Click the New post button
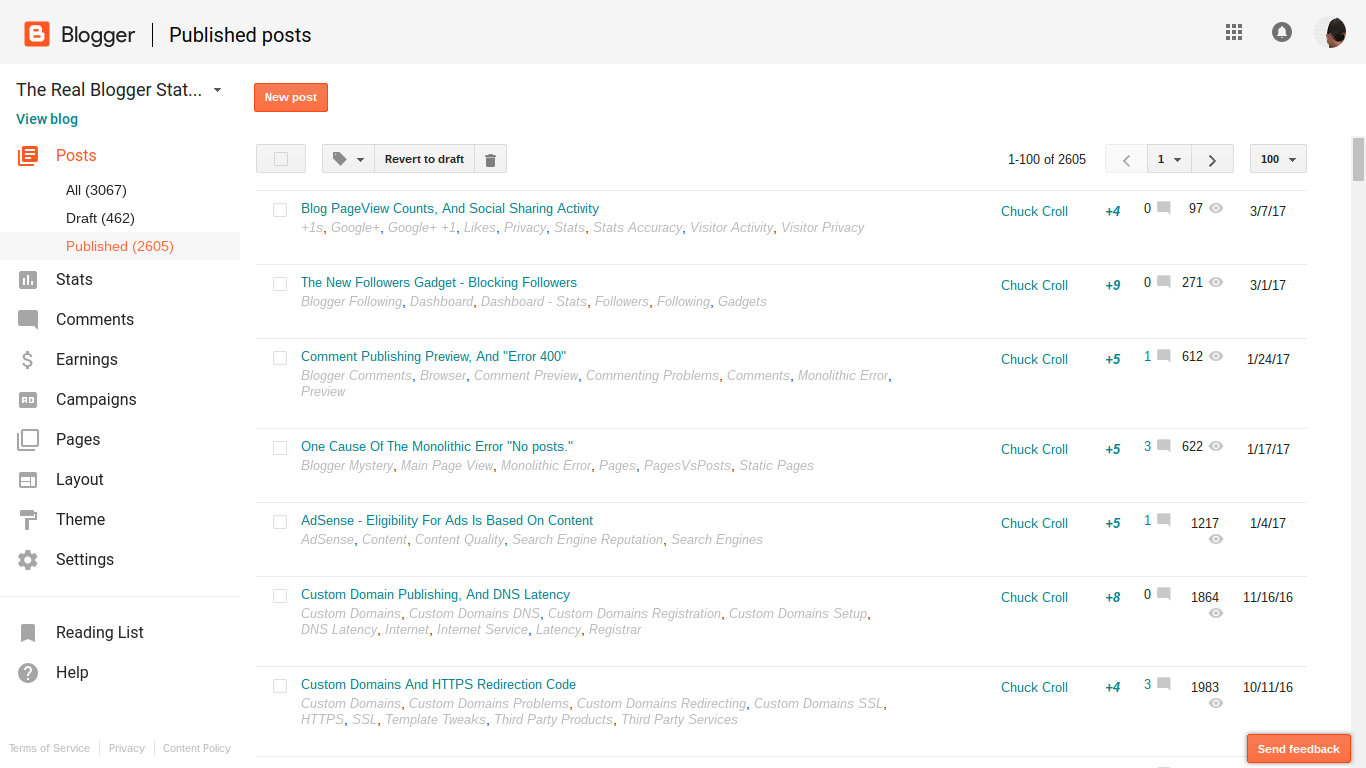This screenshot has width=1366, height=768. 291,97
